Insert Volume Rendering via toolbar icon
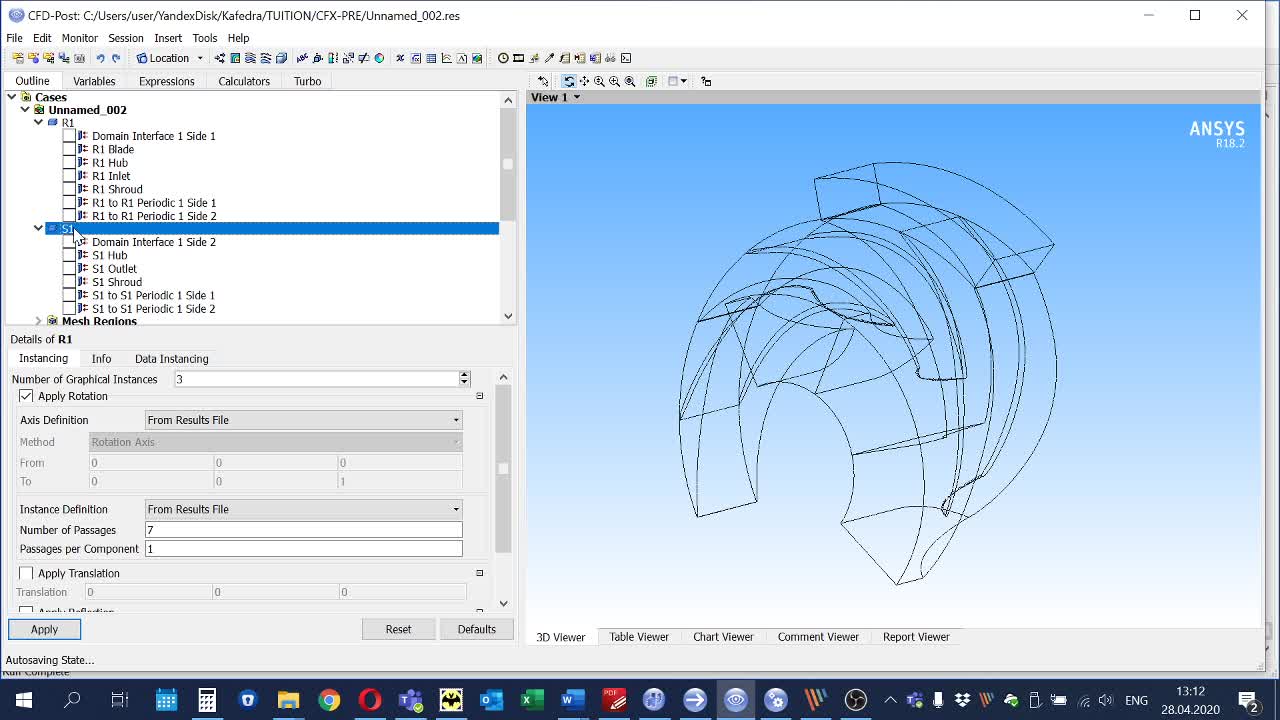 pyautogui.click(x=281, y=58)
